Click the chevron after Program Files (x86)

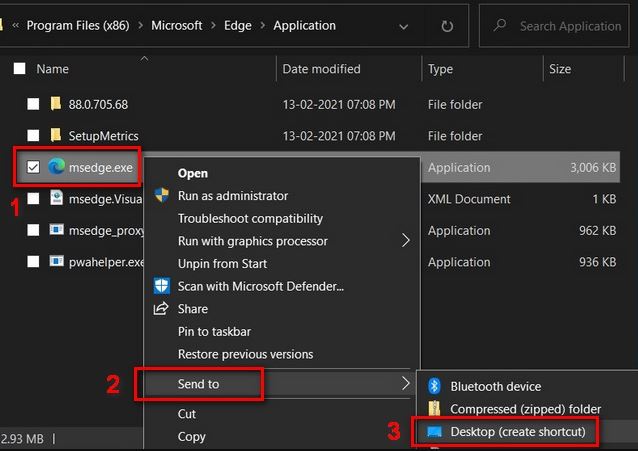[x=140, y=26]
